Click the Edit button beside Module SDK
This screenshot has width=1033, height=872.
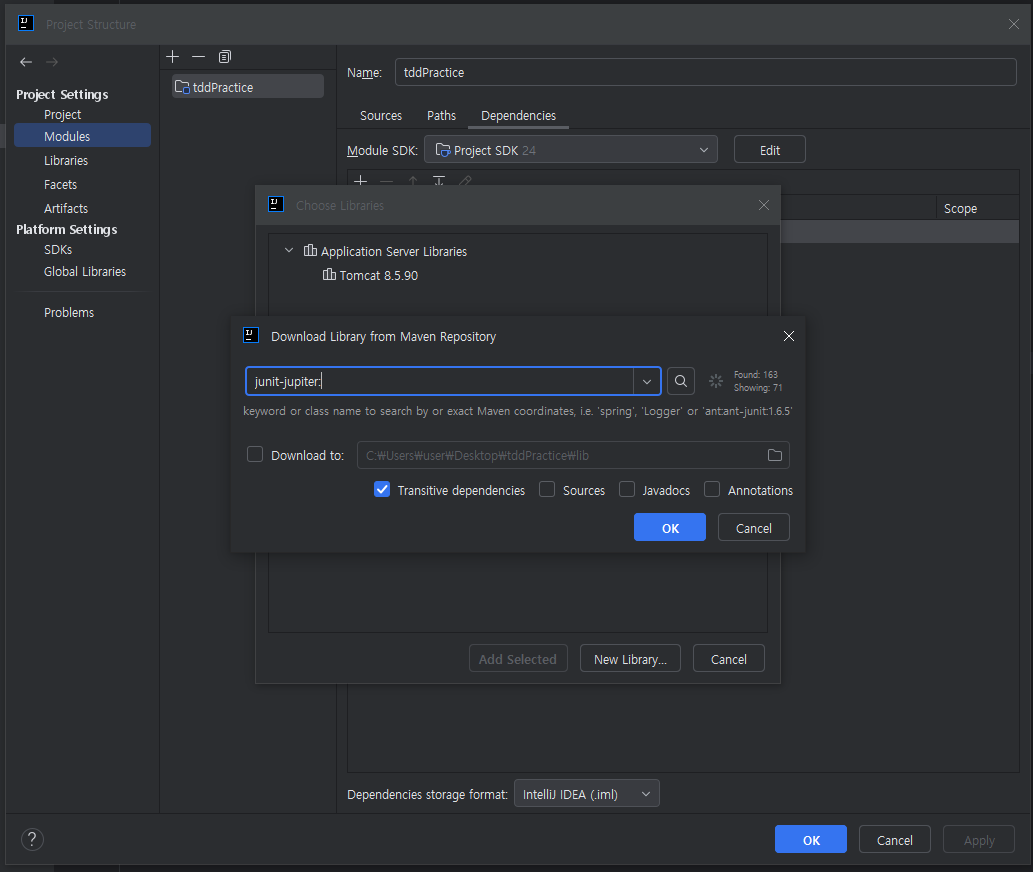pos(769,150)
